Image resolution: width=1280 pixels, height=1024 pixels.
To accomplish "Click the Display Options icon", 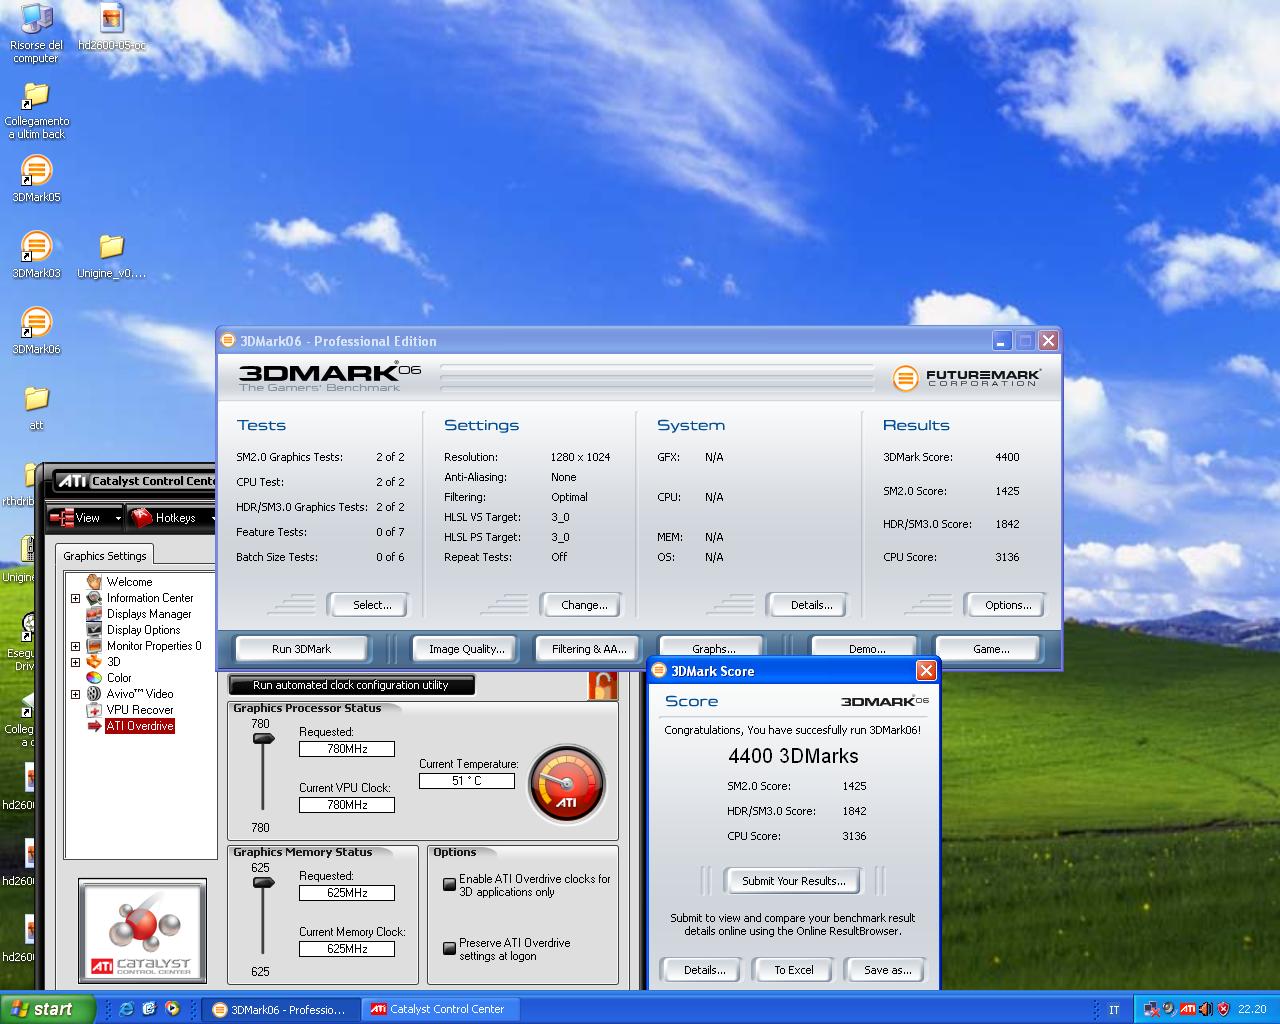I will (x=94, y=630).
